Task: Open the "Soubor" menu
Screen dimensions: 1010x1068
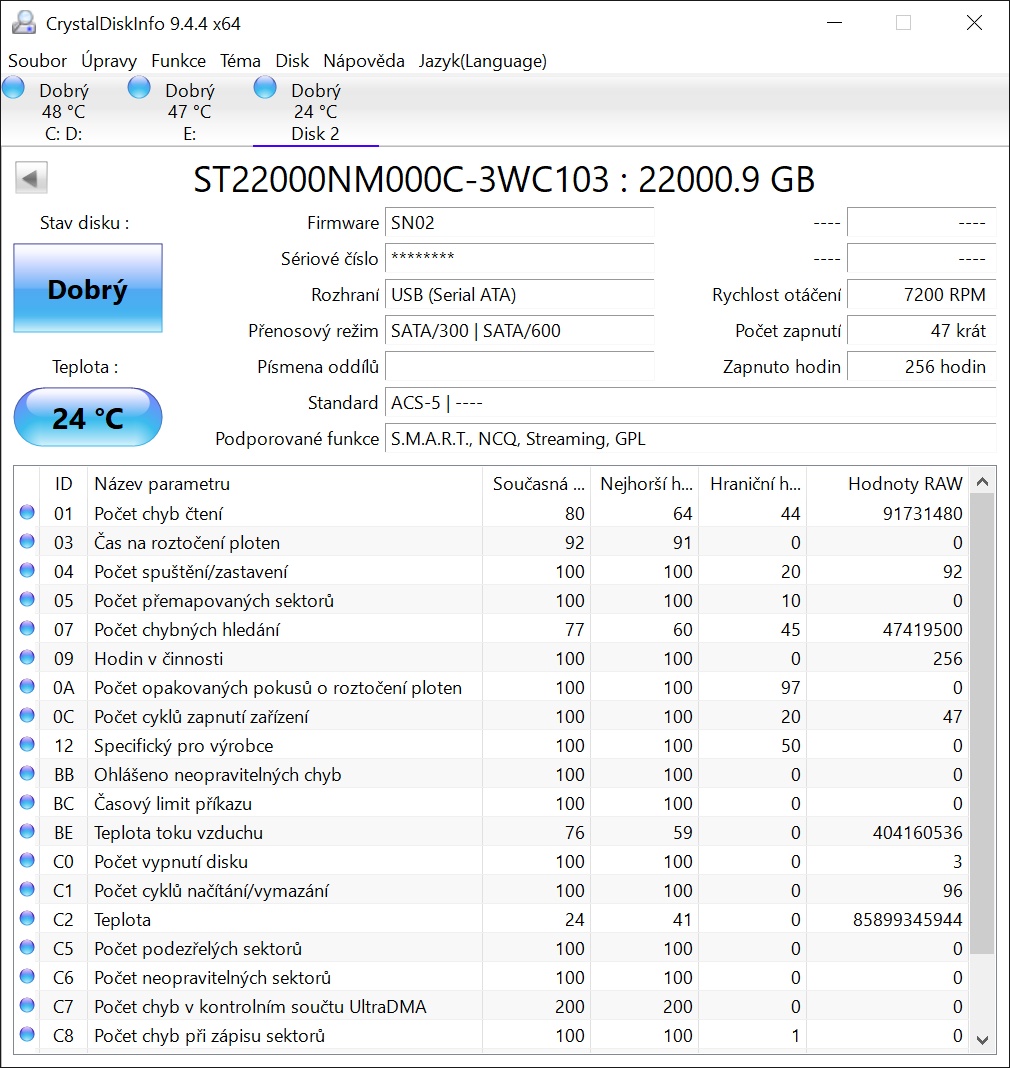Action: tap(37, 61)
